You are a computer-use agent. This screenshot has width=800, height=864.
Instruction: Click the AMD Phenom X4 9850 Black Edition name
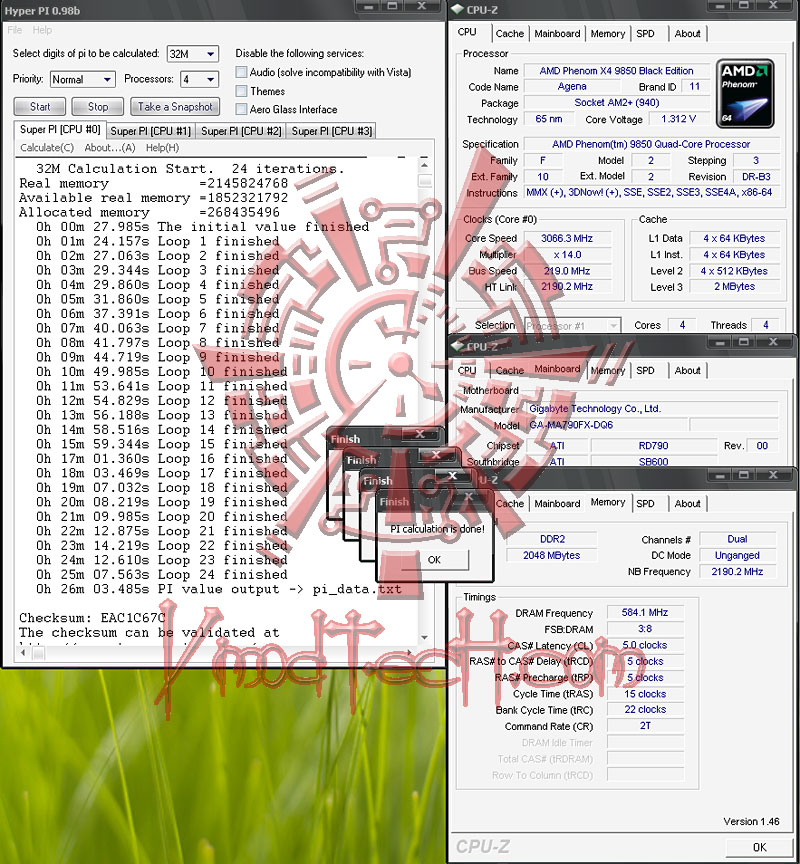616,71
